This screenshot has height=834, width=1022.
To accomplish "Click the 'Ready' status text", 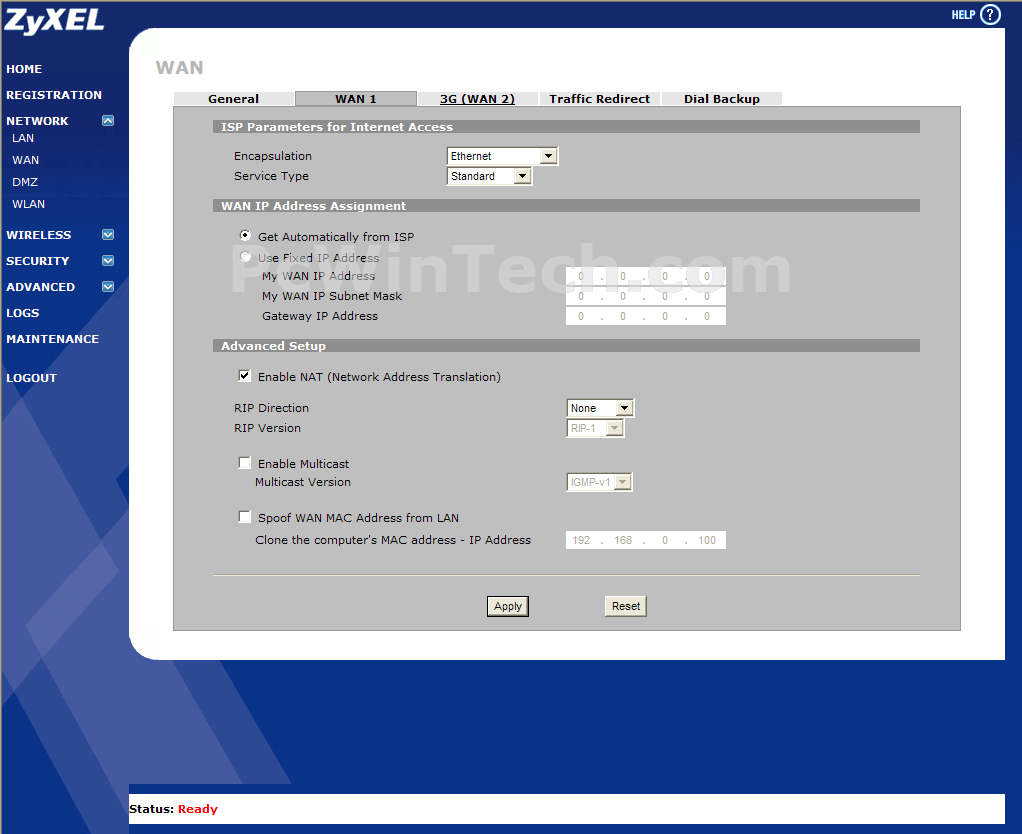I will coord(197,809).
